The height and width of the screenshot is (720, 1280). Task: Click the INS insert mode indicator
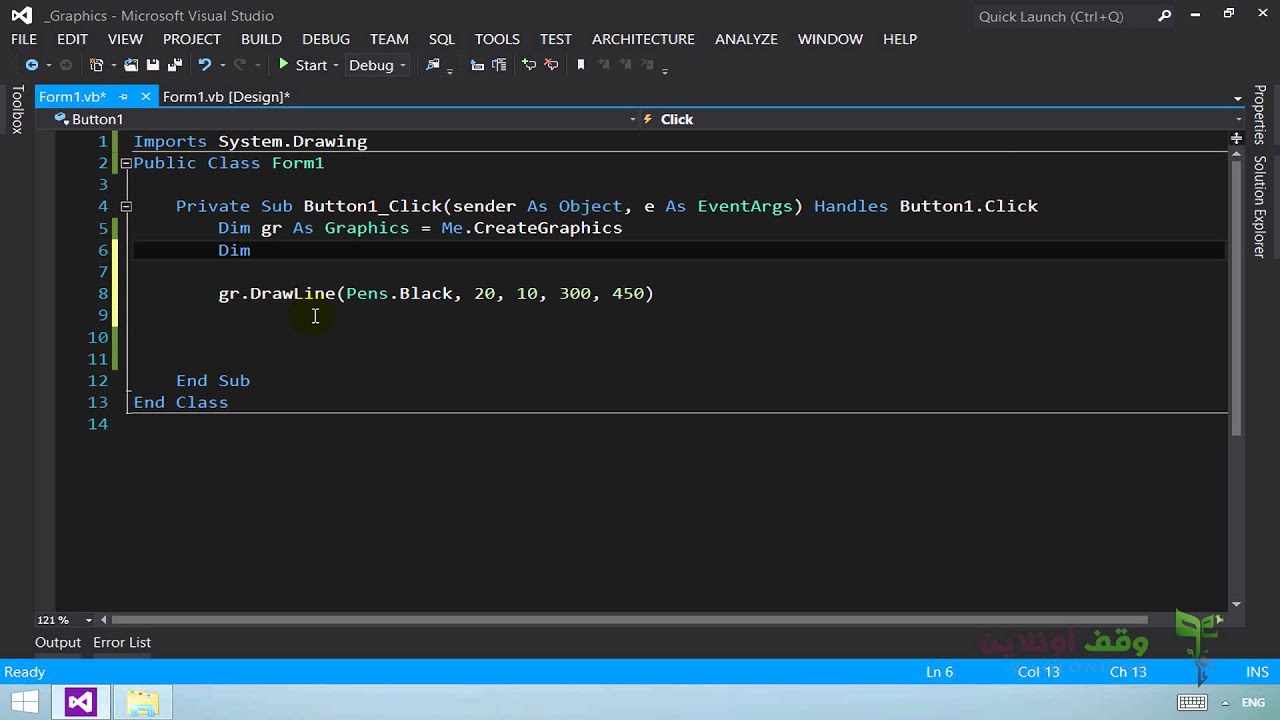(1257, 672)
